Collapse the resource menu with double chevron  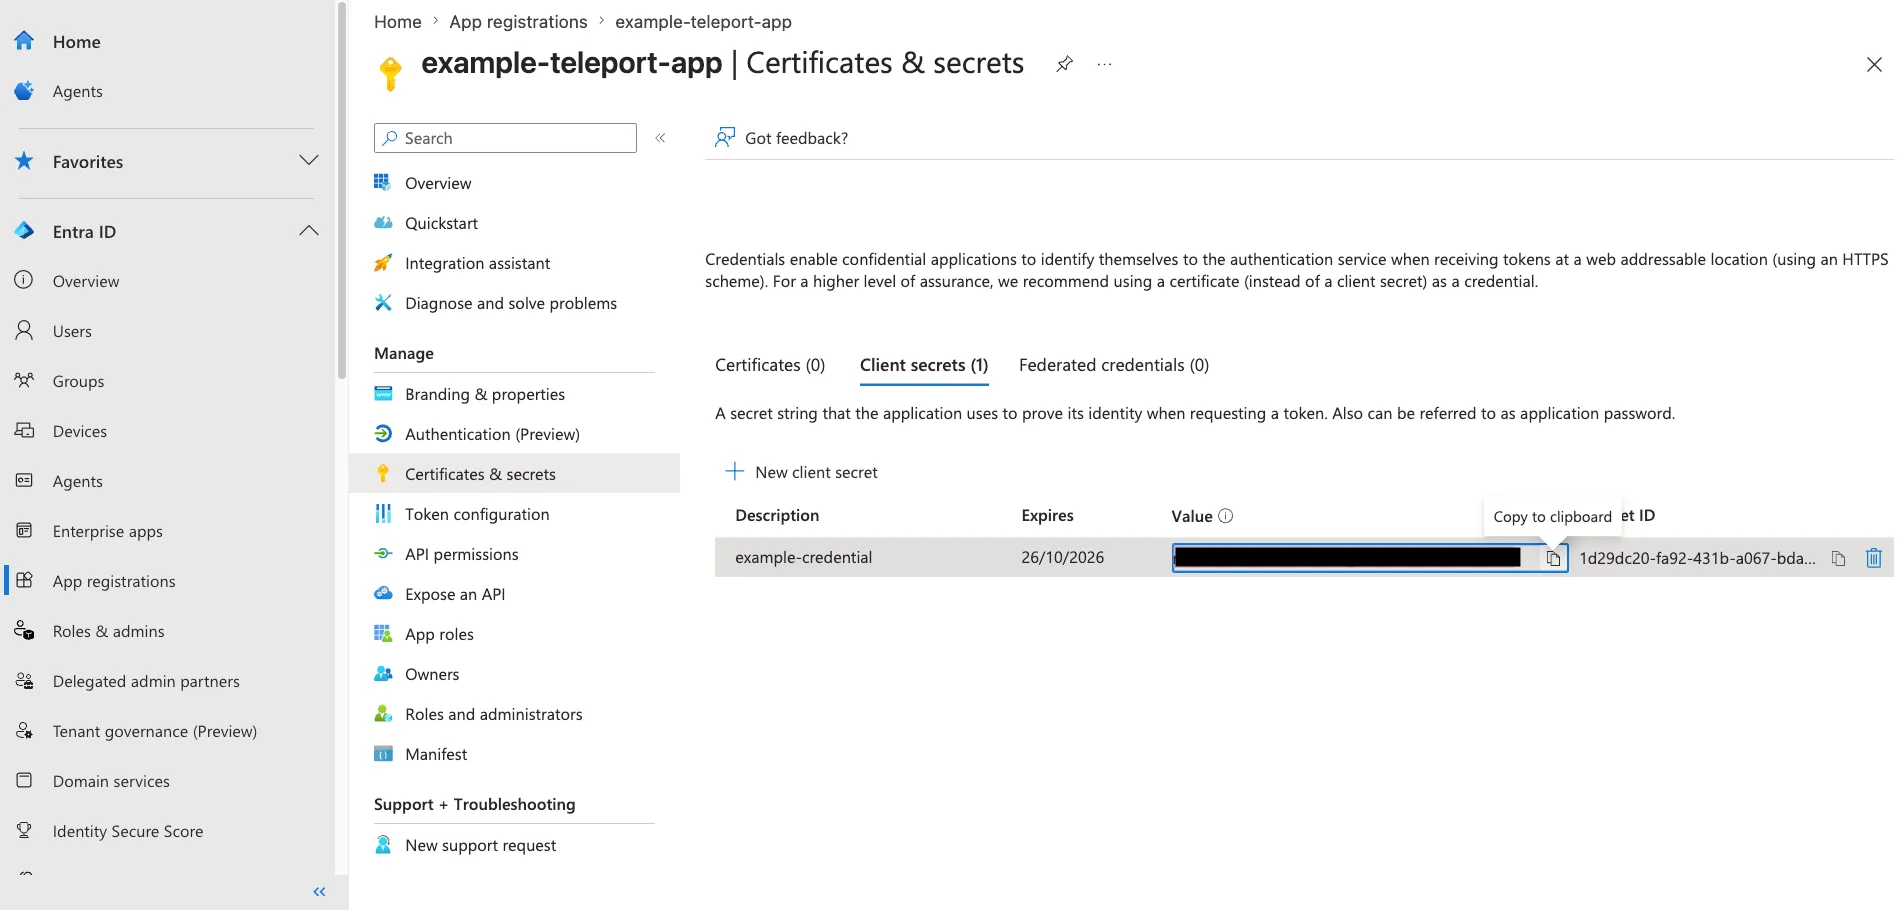click(x=660, y=138)
